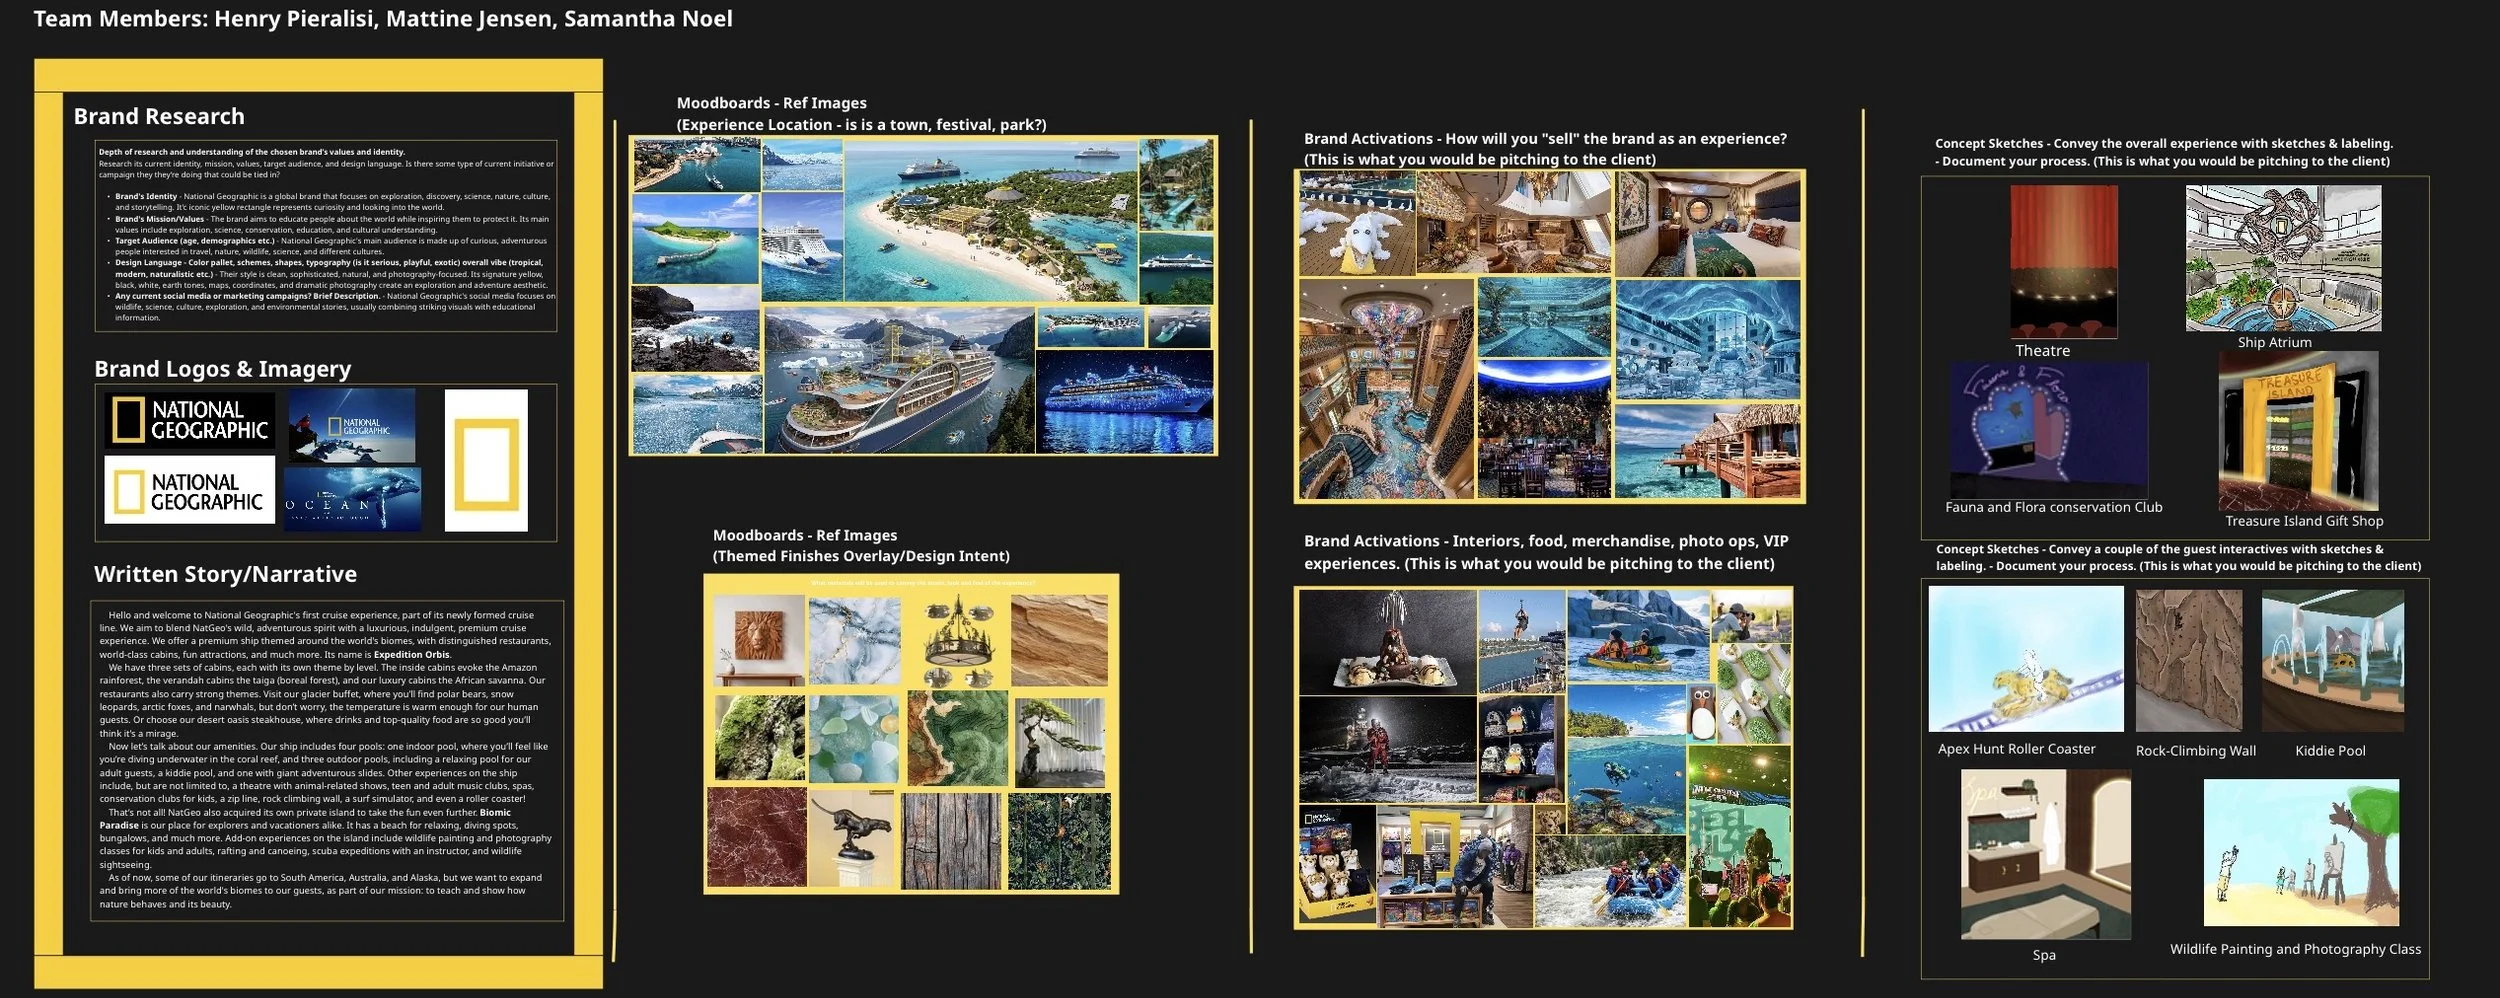Select the "Brand Research" heading
This screenshot has width=2500, height=998.
pyautogui.click(x=159, y=116)
